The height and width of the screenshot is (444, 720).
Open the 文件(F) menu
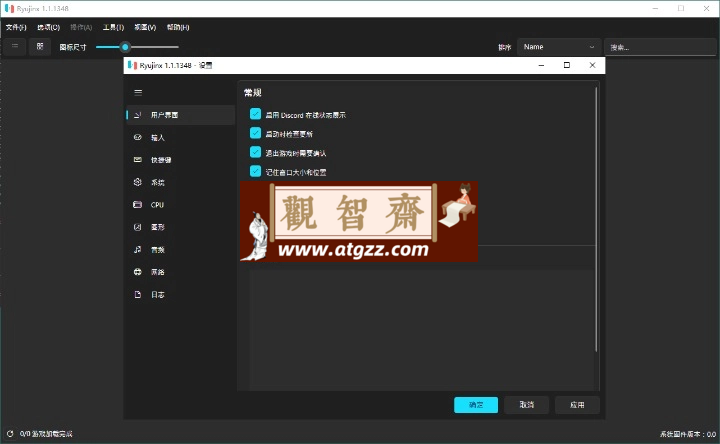[16, 27]
